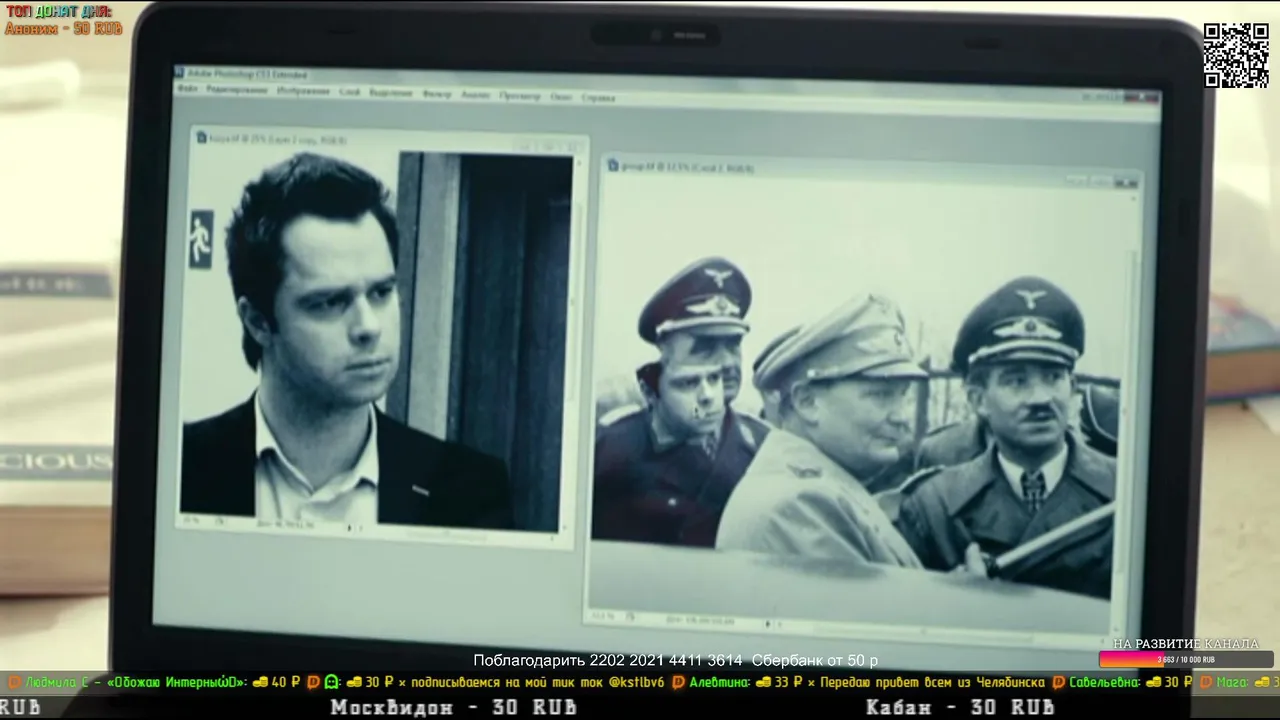This screenshot has height=720, width=1280.
Task: Click the zoom field in group photo status bar
Action: coord(602,617)
